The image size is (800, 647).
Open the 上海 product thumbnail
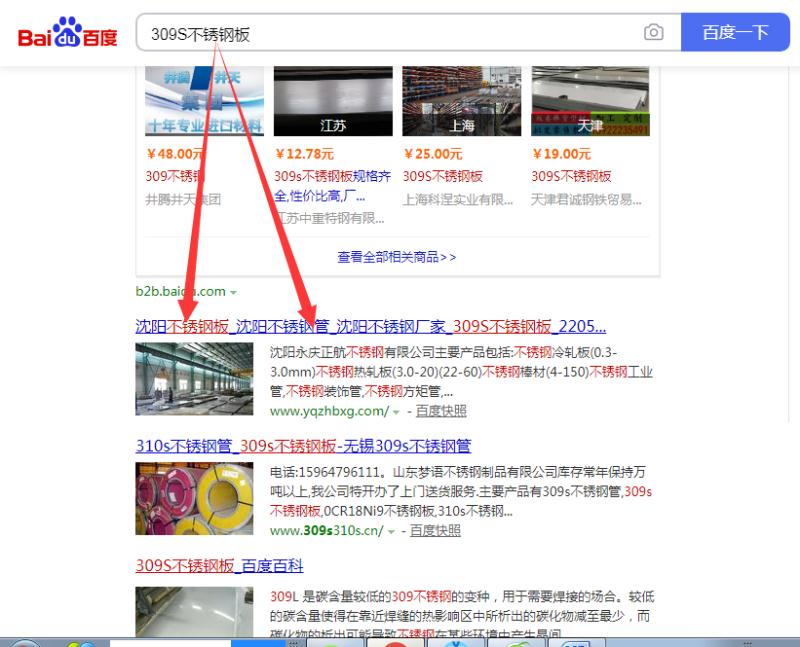(x=462, y=101)
